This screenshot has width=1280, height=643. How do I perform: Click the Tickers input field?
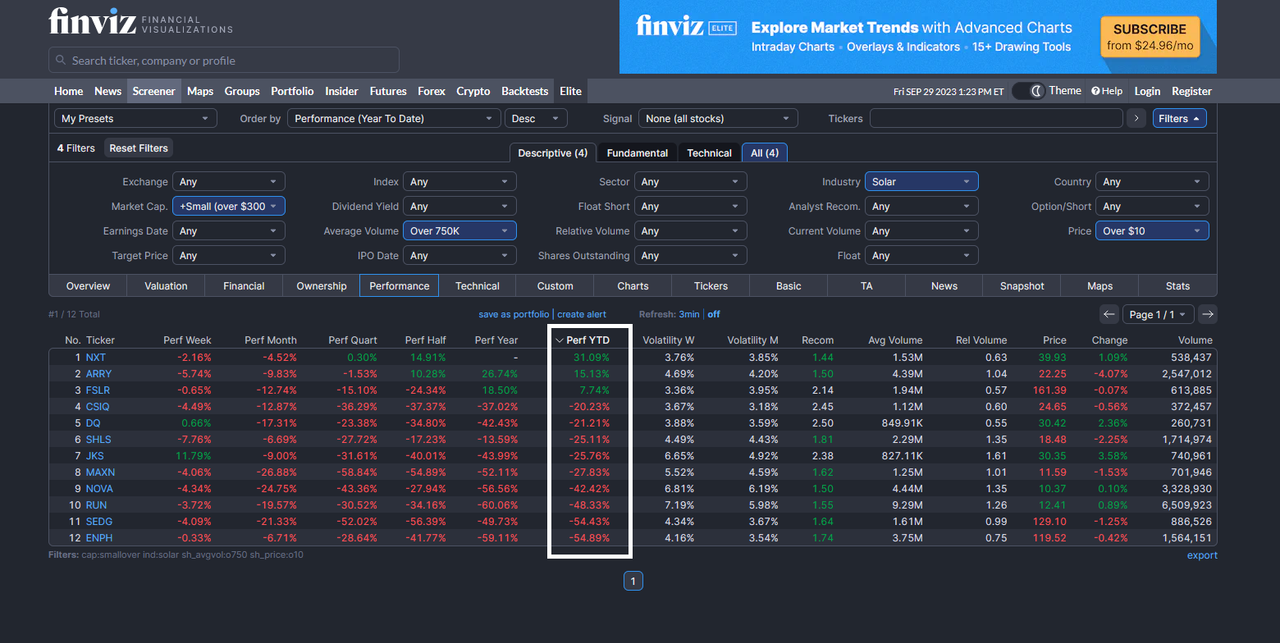click(996, 118)
